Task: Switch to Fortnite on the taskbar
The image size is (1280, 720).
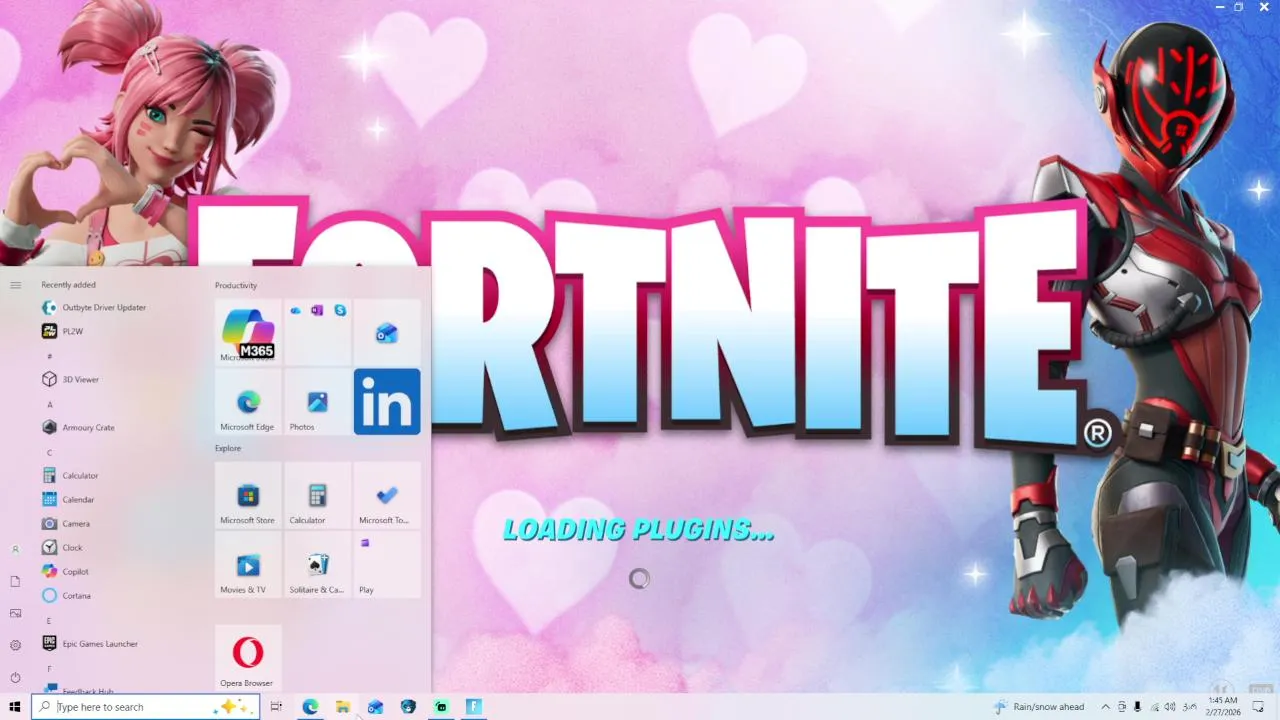Action: pyautogui.click(x=474, y=707)
